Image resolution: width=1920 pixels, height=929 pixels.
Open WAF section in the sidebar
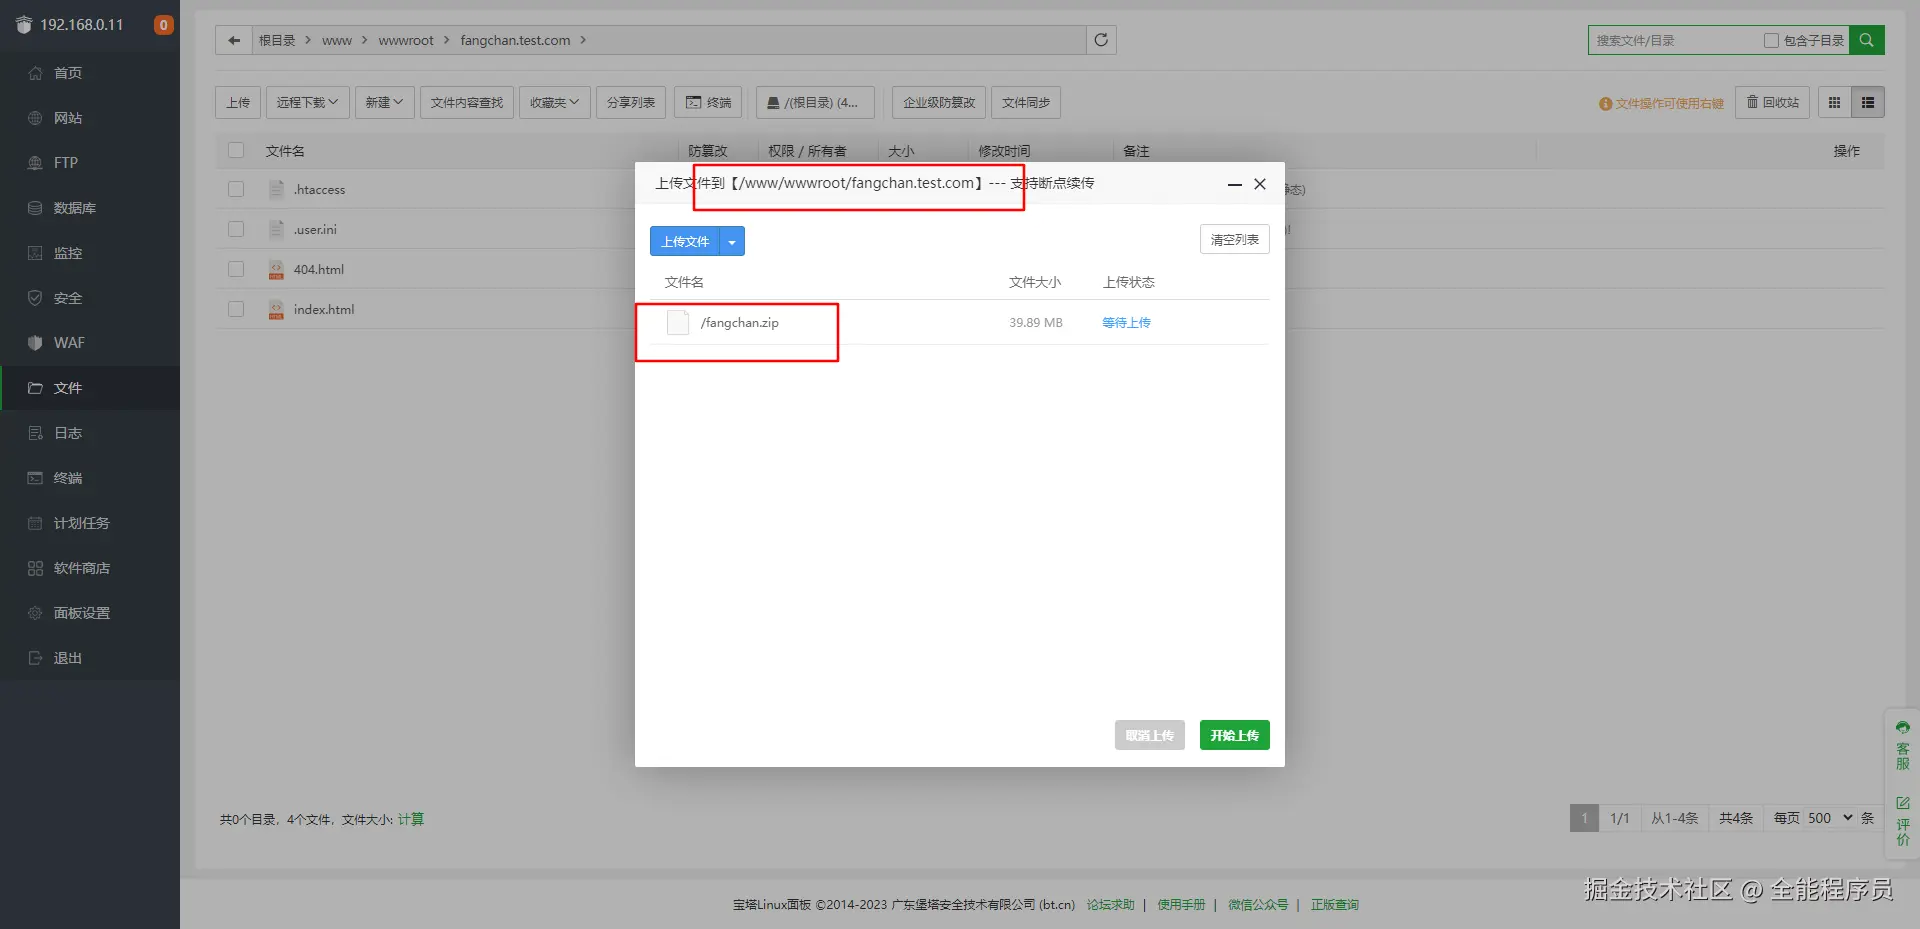pyautogui.click(x=90, y=343)
